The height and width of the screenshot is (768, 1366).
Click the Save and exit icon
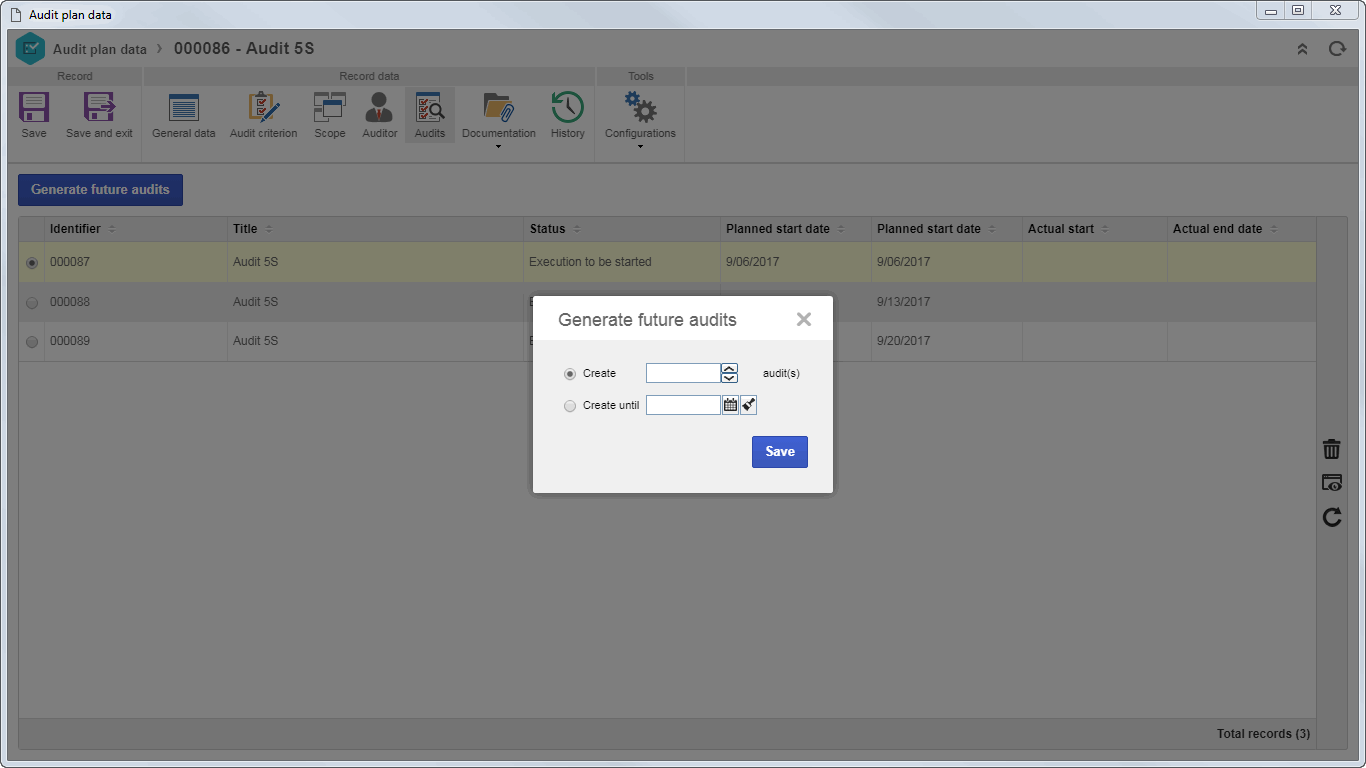point(99,108)
